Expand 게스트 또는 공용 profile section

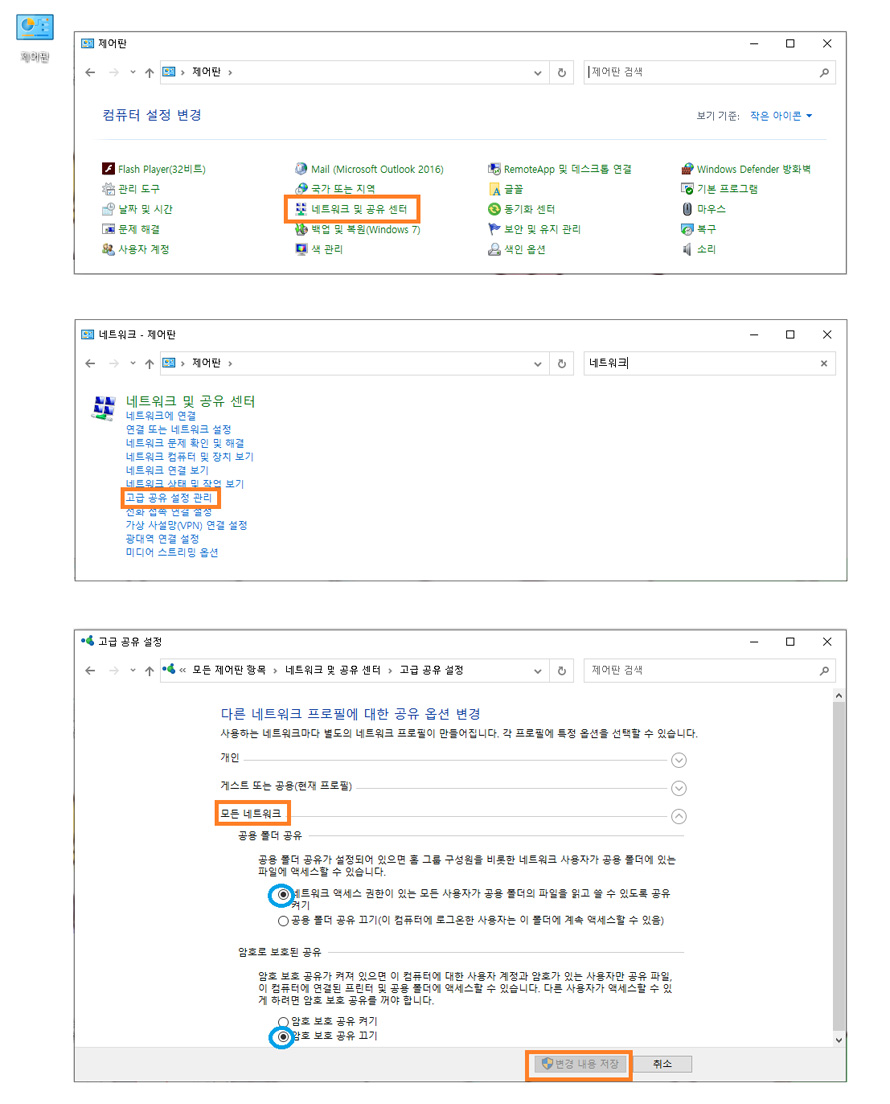point(679,788)
